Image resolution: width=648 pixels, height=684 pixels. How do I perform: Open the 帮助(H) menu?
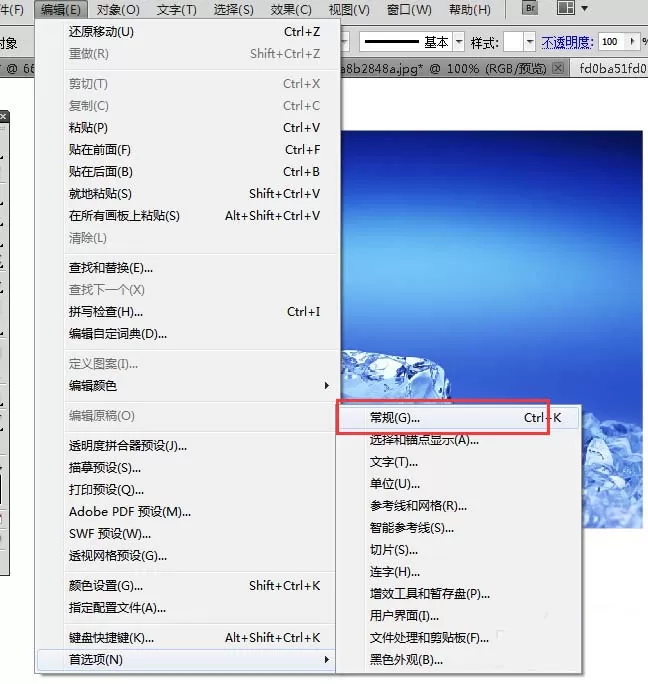tap(470, 9)
